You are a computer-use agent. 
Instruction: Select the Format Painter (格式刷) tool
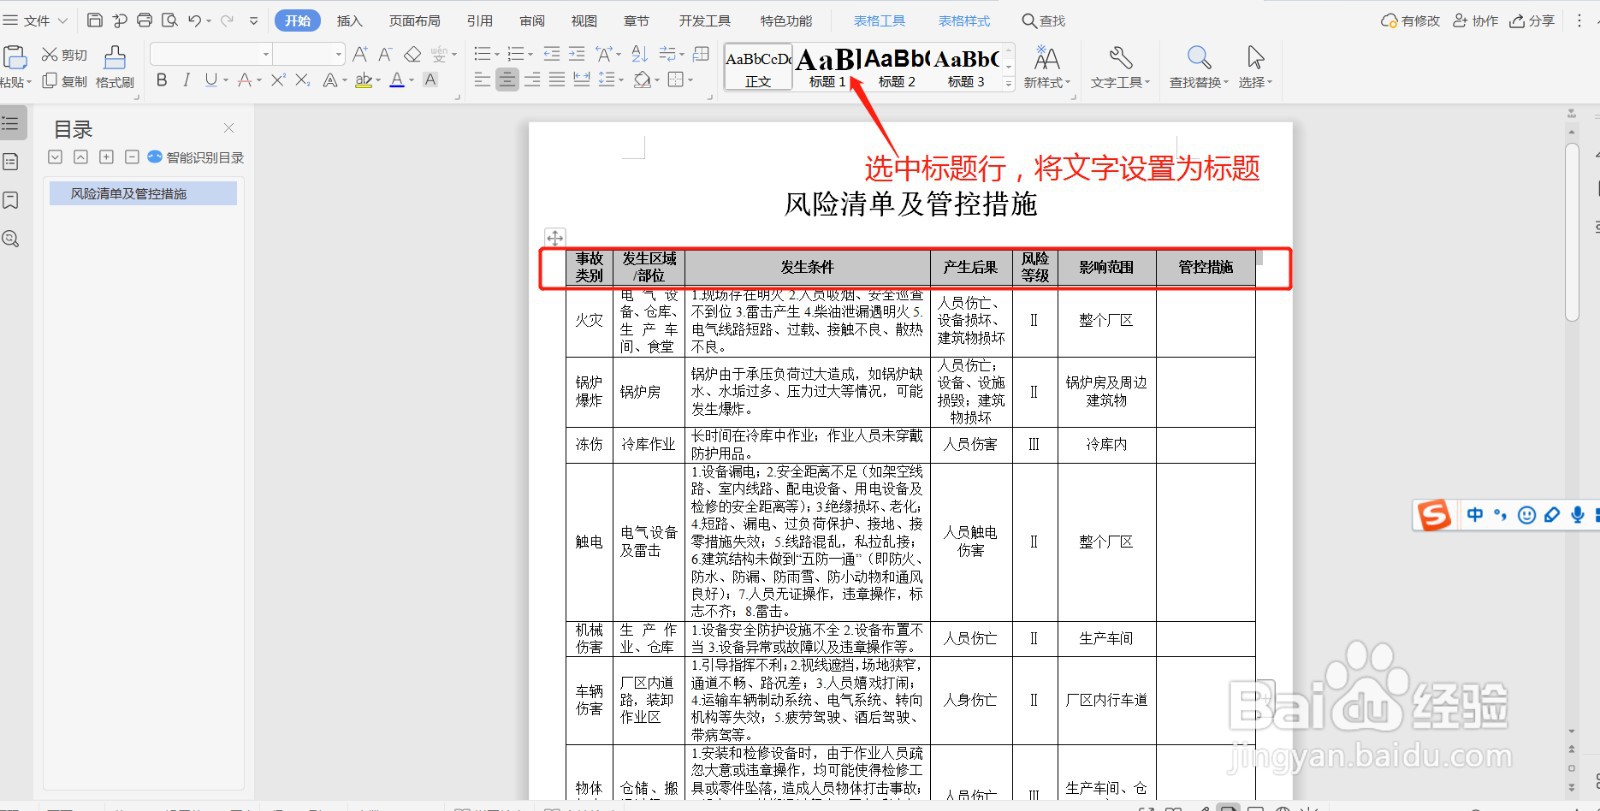[x=115, y=67]
